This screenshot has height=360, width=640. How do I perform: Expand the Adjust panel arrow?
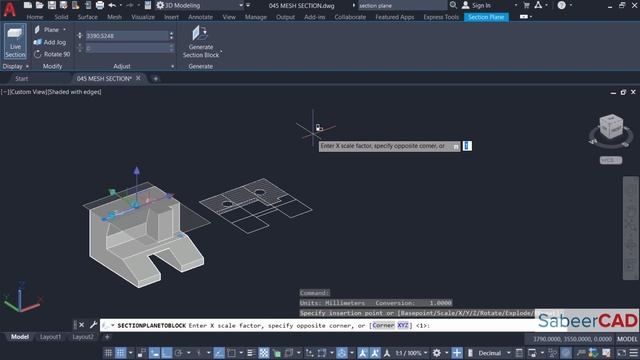point(172,66)
